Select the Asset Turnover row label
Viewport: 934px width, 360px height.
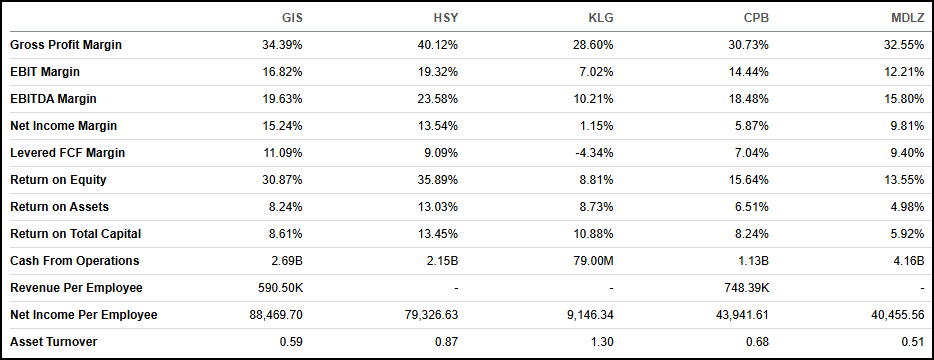tap(54, 342)
